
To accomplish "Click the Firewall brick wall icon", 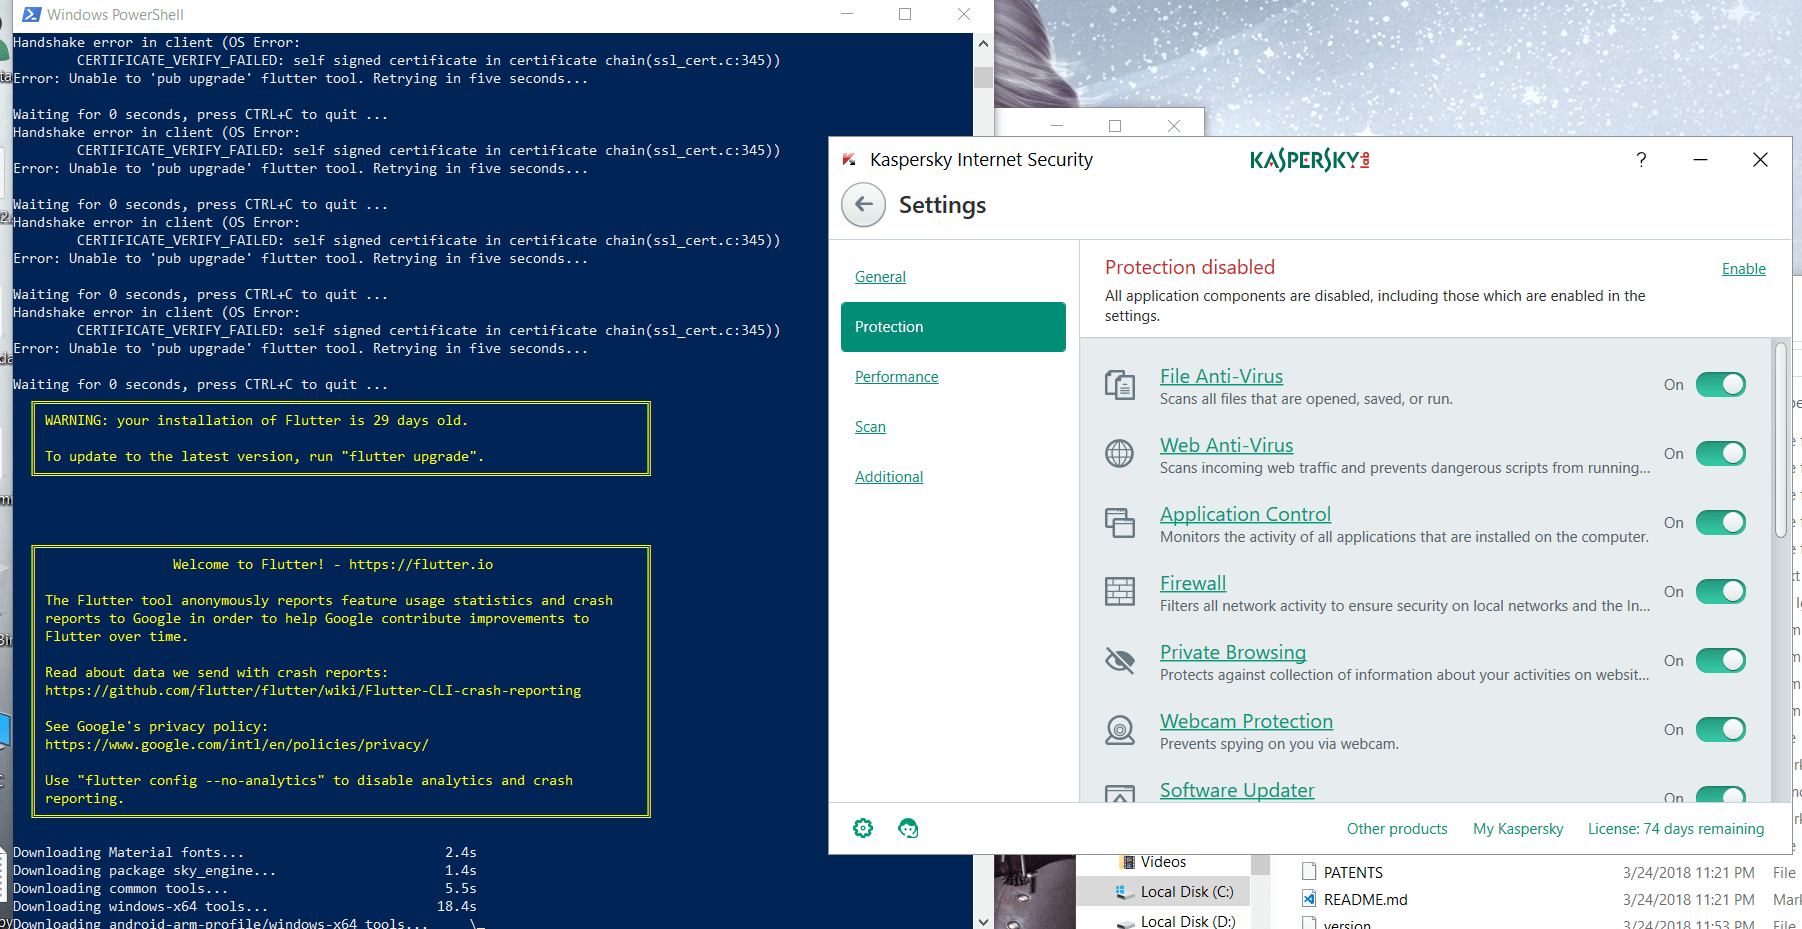I will (x=1119, y=592).
